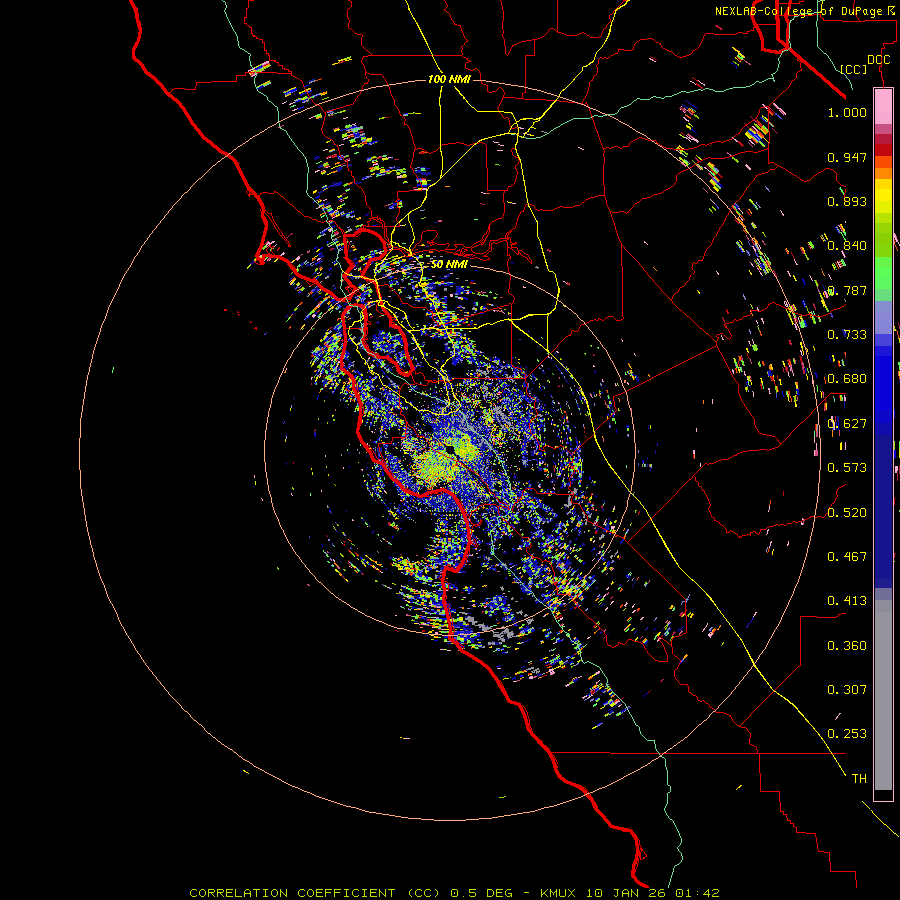Viewport: 900px width, 900px height.
Task: Pick the pink color band beside 1.000
Action: pyautogui.click(x=883, y=107)
